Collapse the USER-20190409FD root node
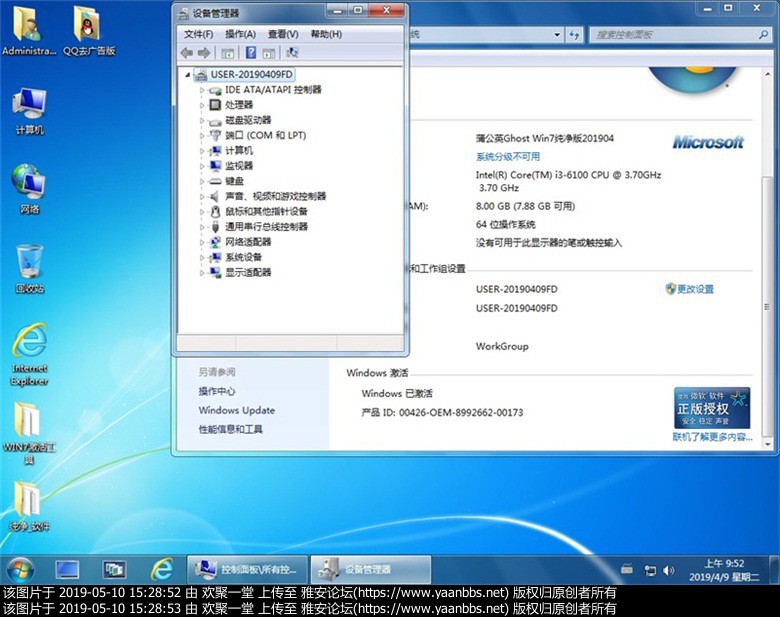This screenshot has height=617, width=780. (x=188, y=75)
